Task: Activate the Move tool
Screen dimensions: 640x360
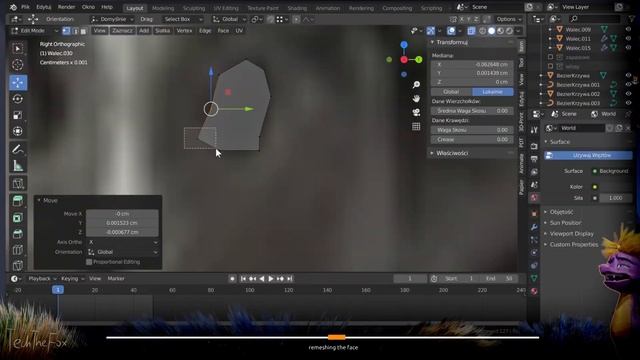Action: [18, 82]
